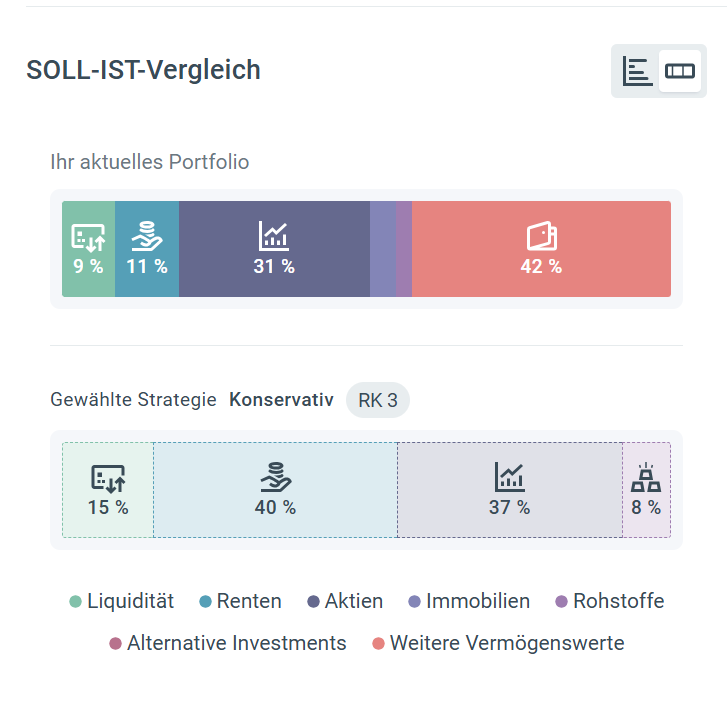Toggle the Renten legend entry

click(240, 601)
